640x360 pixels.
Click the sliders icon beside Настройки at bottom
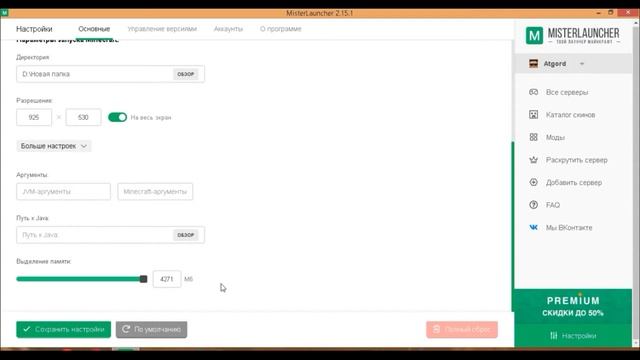click(x=553, y=336)
